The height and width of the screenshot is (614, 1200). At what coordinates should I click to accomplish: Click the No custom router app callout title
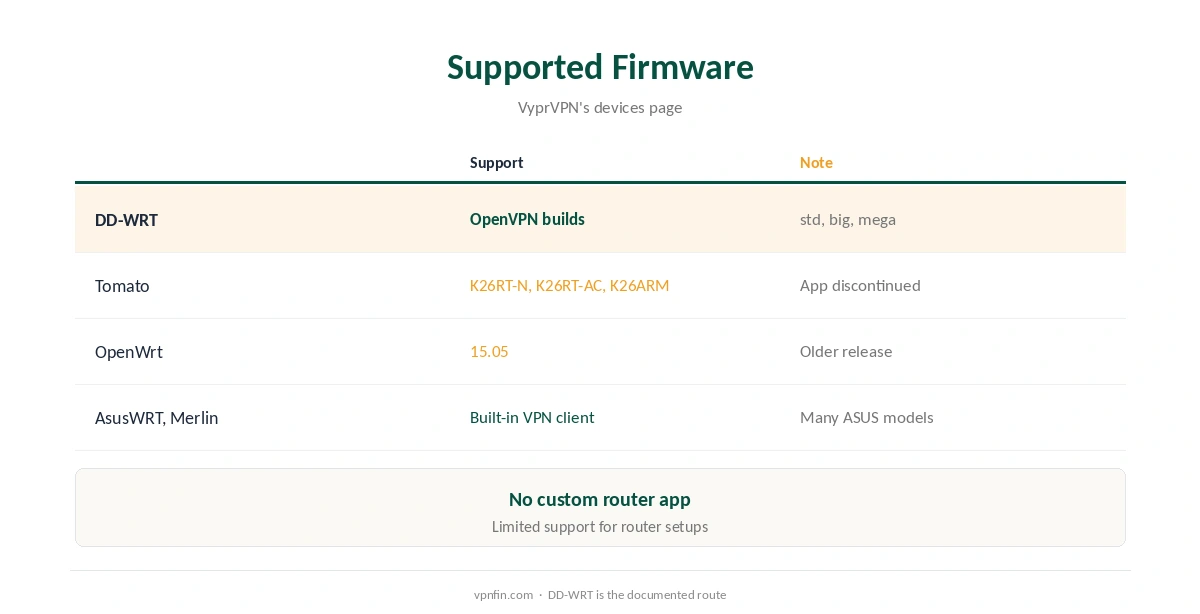coord(600,499)
